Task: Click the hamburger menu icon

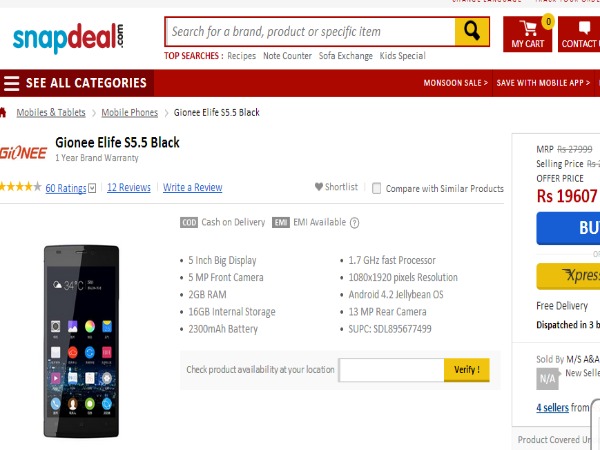Action: (x=11, y=83)
